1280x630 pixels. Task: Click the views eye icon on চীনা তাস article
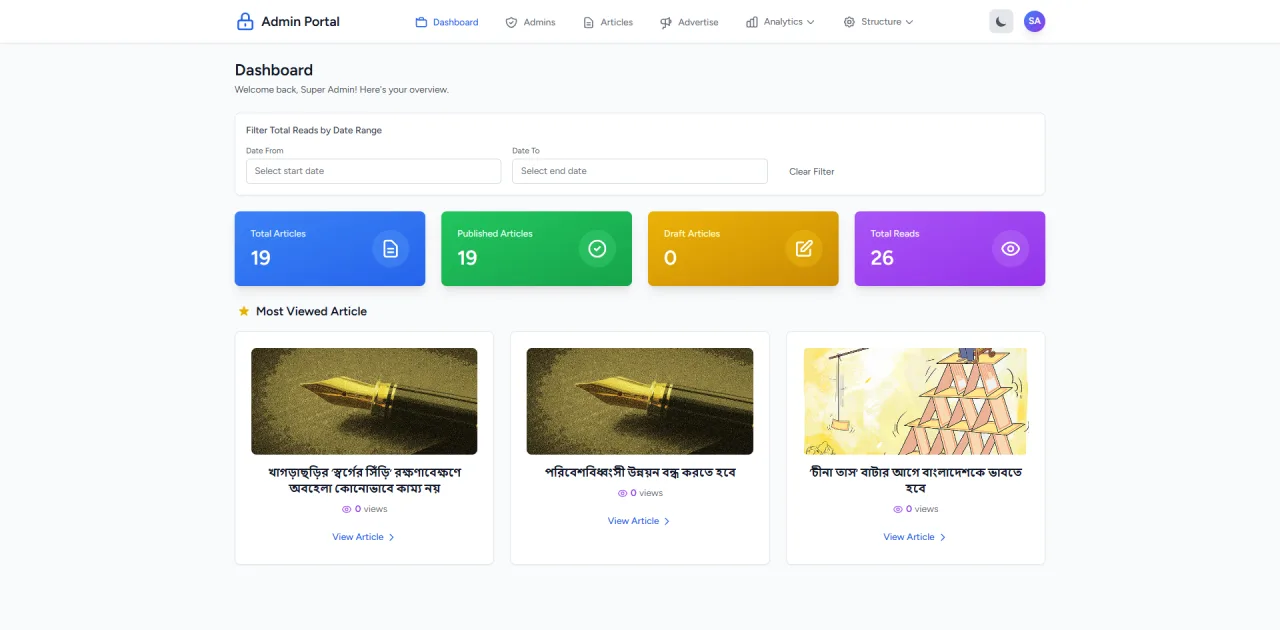(x=898, y=509)
